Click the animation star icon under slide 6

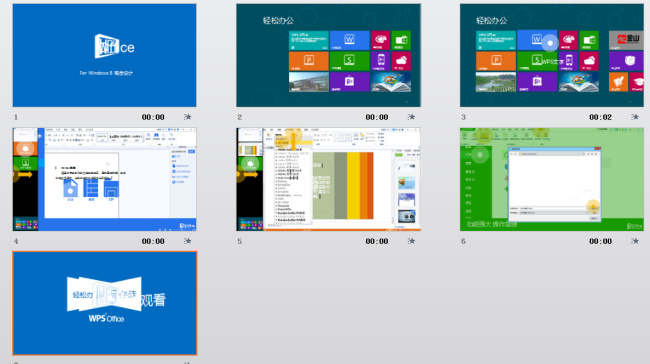635,241
